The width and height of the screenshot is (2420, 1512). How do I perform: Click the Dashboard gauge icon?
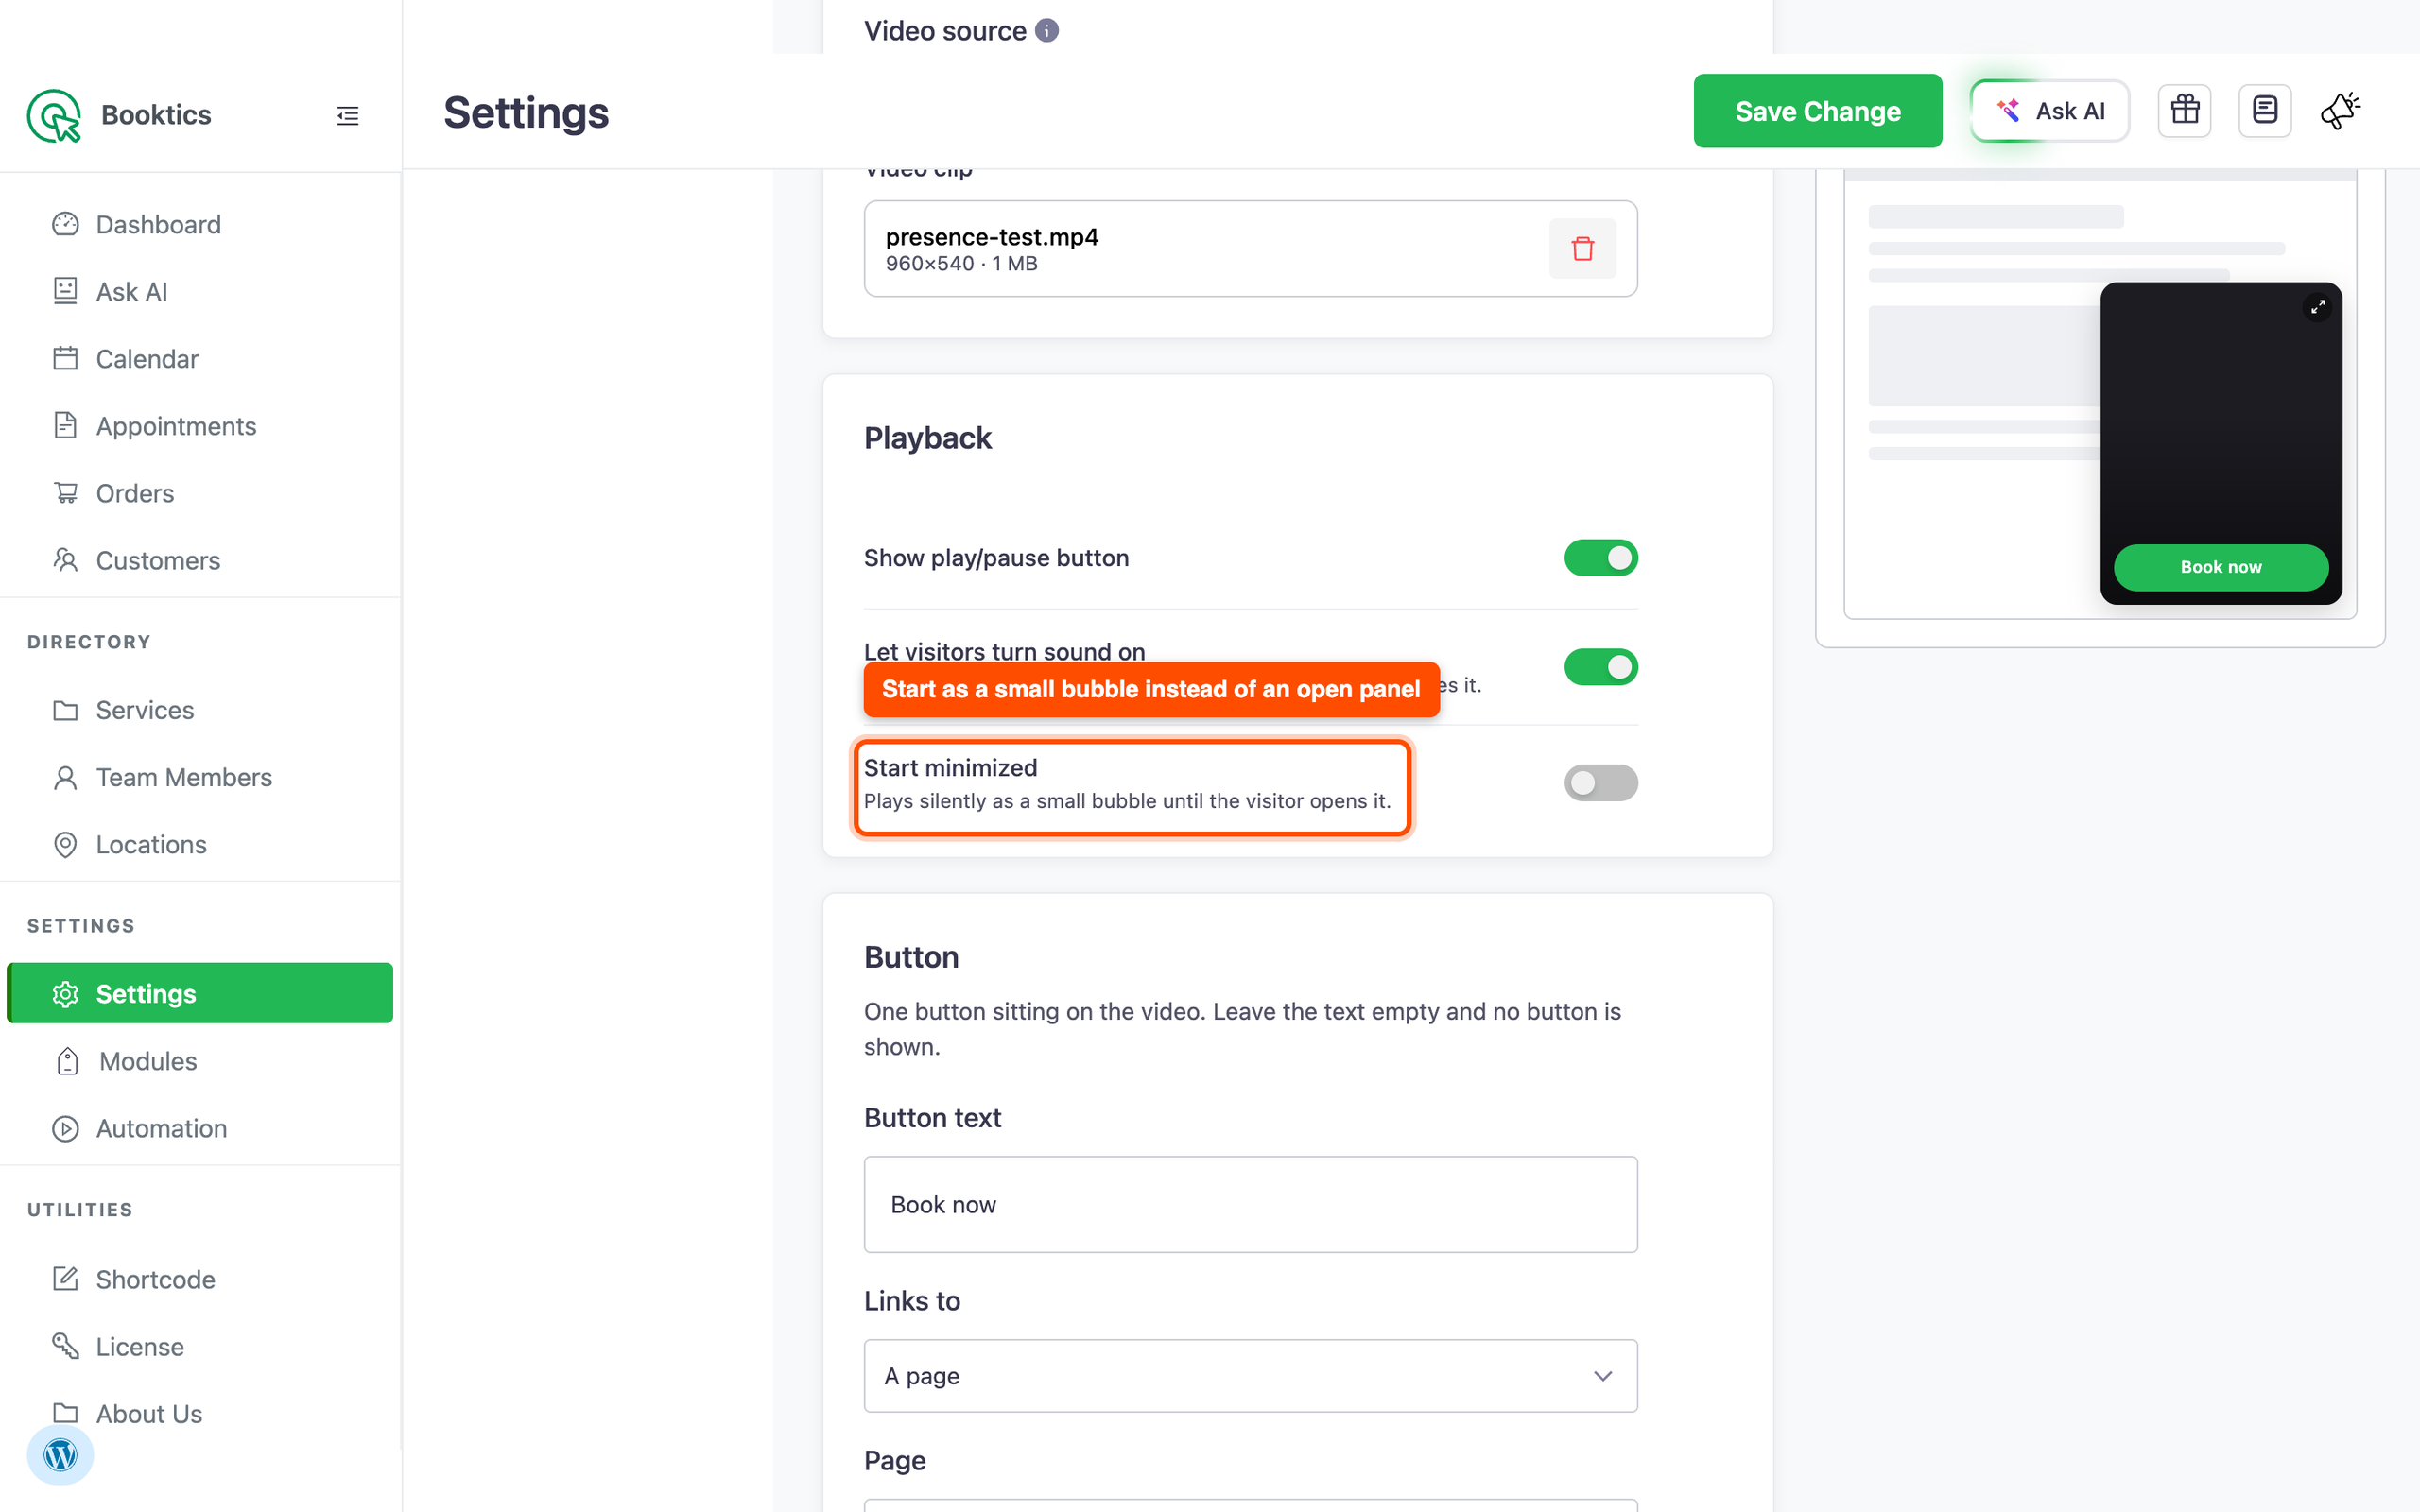click(x=65, y=224)
